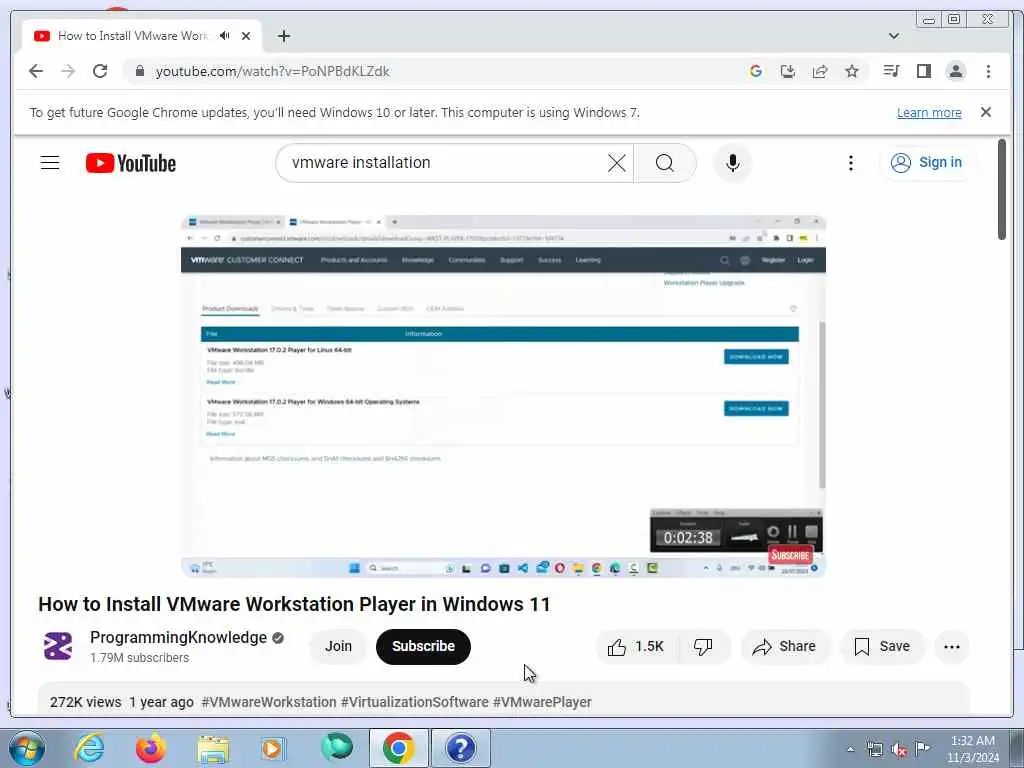The width and height of the screenshot is (1024, 768).
Task: Run search with the magnifier button
Action: click(664, 163)
